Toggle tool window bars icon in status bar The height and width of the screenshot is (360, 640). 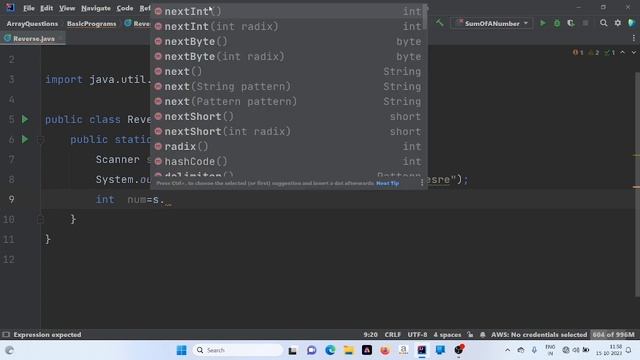tap(6, 334)
